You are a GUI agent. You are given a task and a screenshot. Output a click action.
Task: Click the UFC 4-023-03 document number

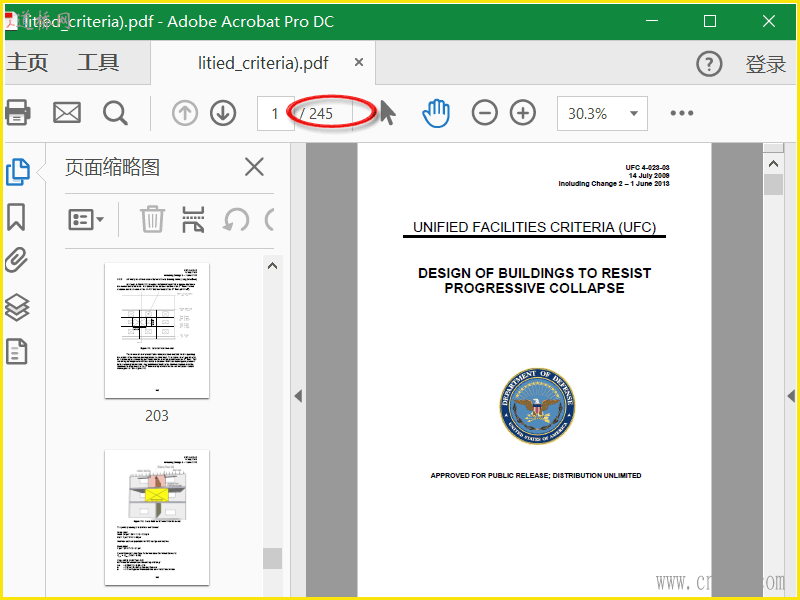[647, 167]
